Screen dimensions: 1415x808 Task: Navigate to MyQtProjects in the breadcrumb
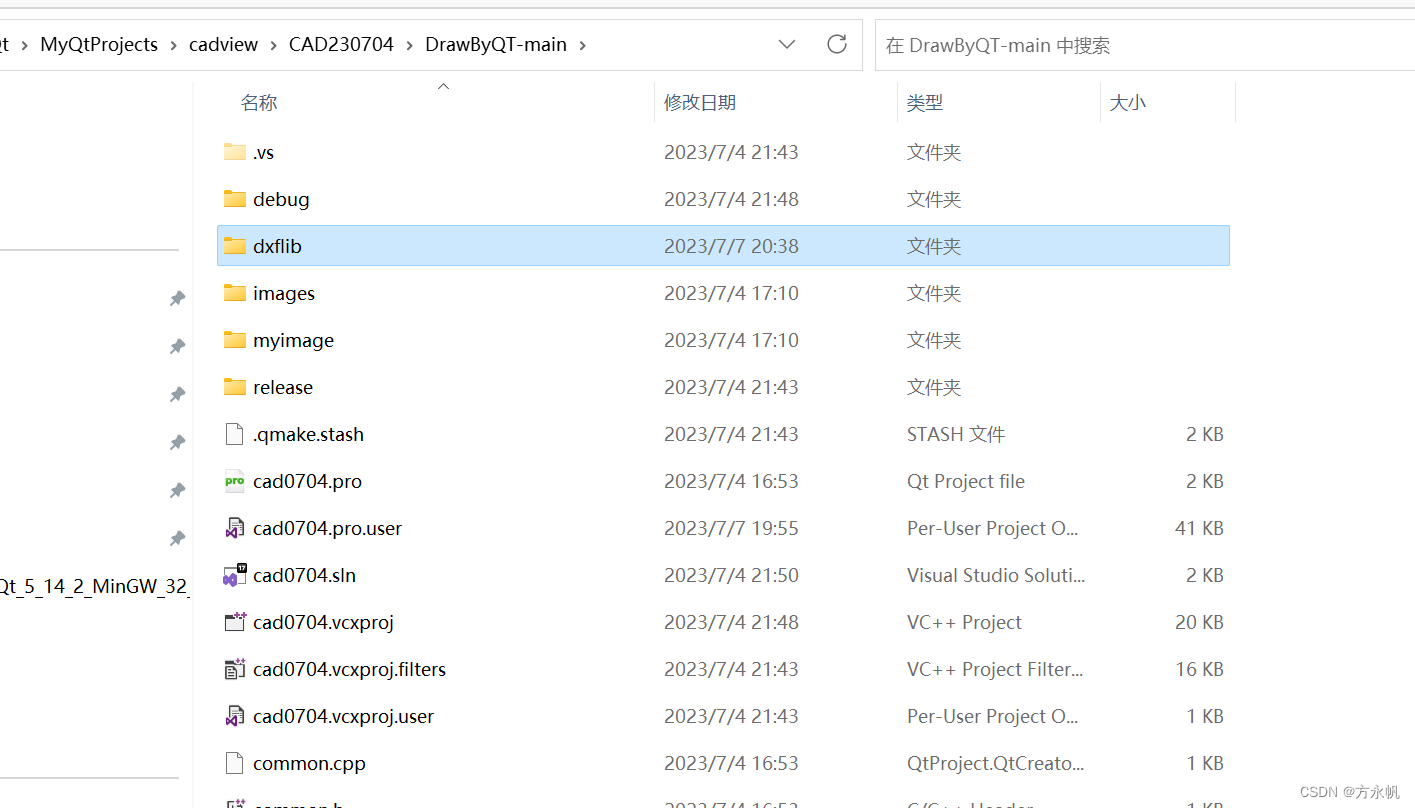(x=99, y=44)
